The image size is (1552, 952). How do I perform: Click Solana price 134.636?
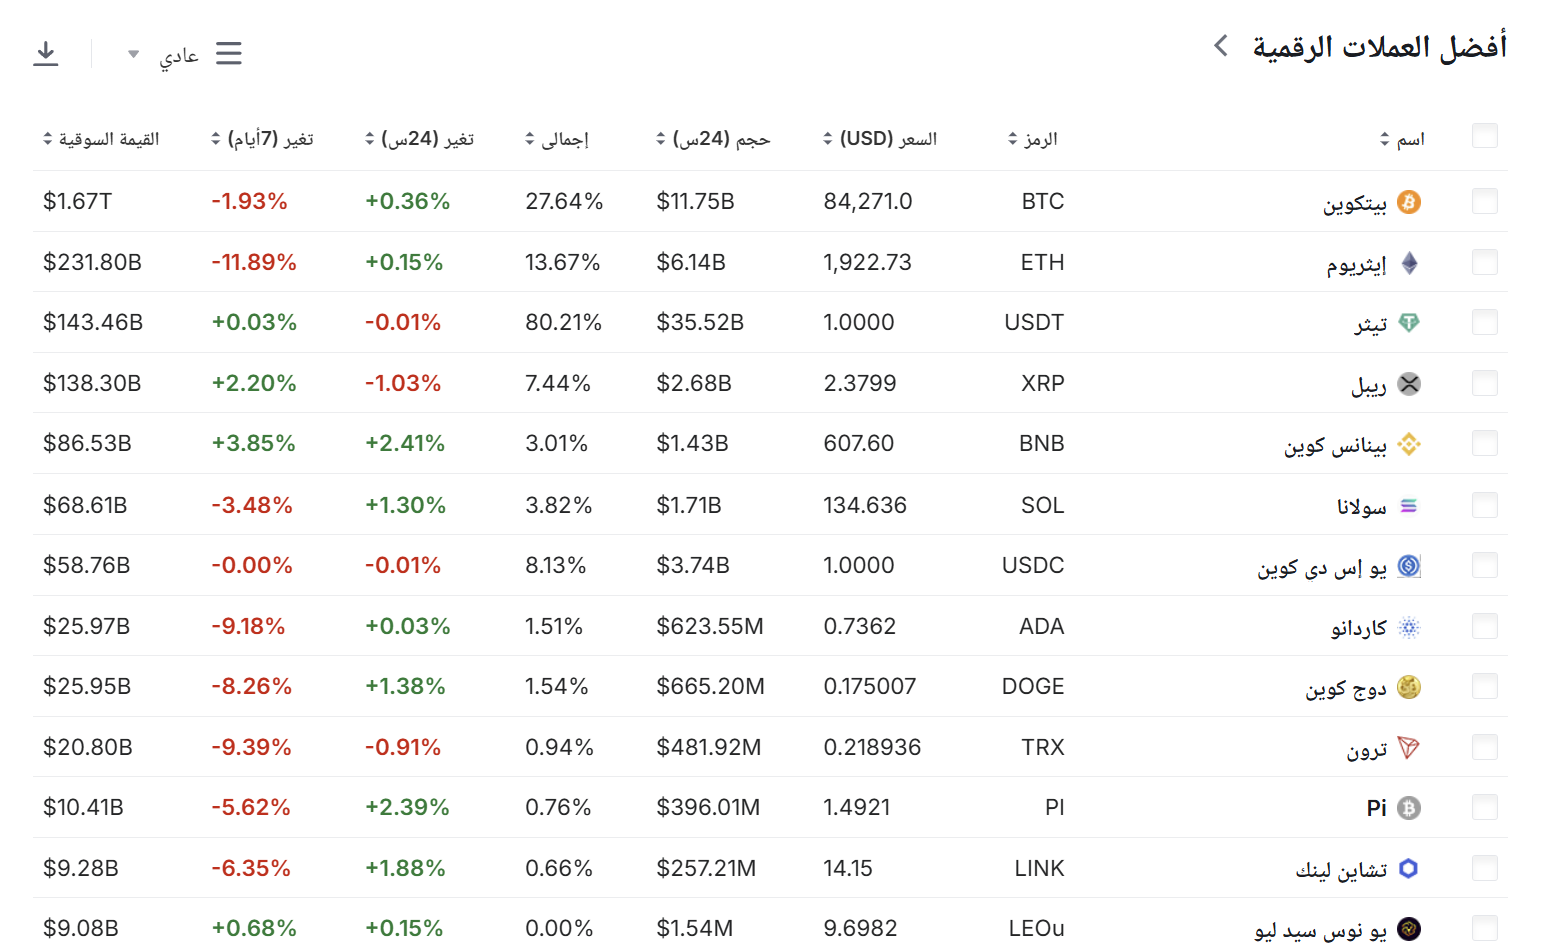[865, 506]
